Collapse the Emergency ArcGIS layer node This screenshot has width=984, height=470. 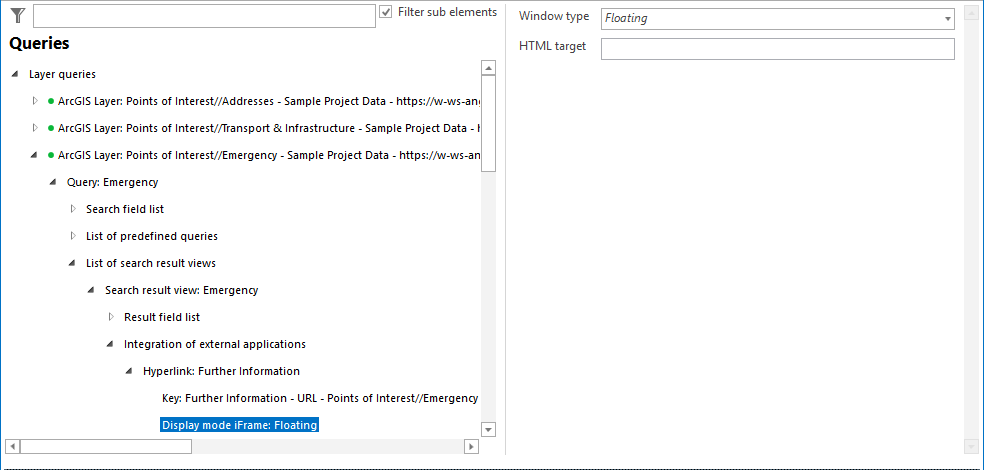(x=34, y=155)
